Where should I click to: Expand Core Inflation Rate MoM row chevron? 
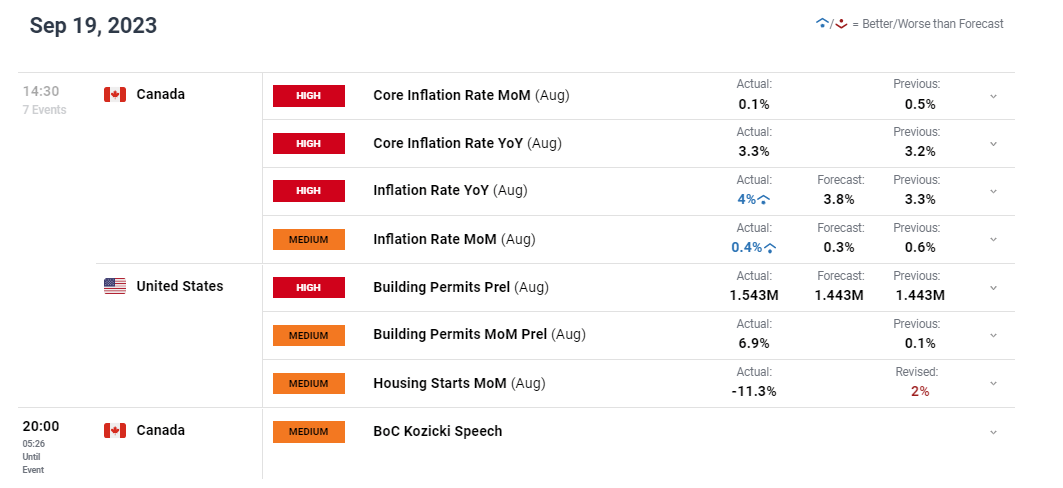tap(993, 96)
